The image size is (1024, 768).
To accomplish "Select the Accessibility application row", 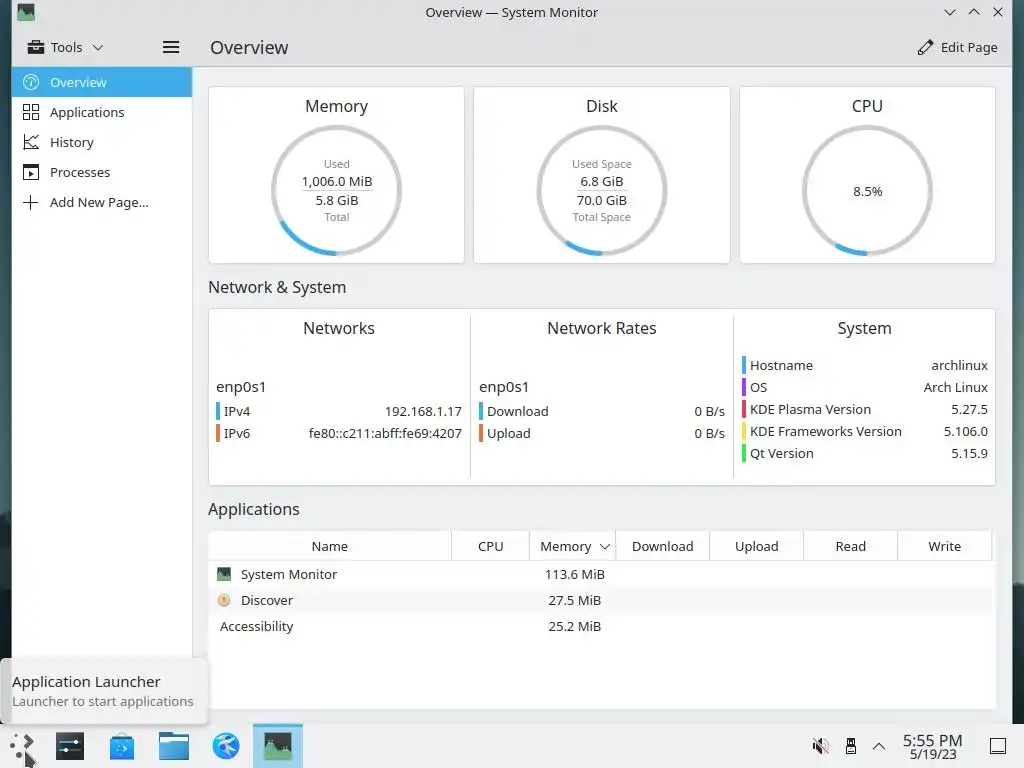I will (x=601, y=626).
